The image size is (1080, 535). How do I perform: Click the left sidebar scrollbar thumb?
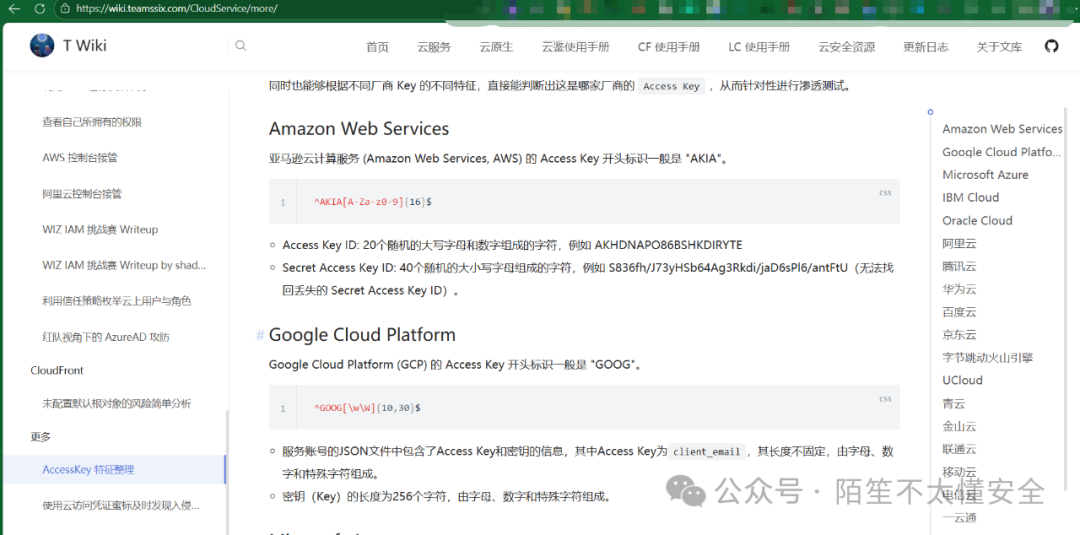click(227, 472)
